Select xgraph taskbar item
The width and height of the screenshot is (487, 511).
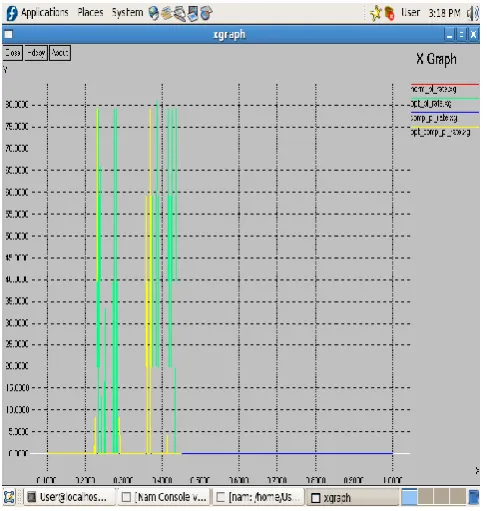tap(352, 497)
